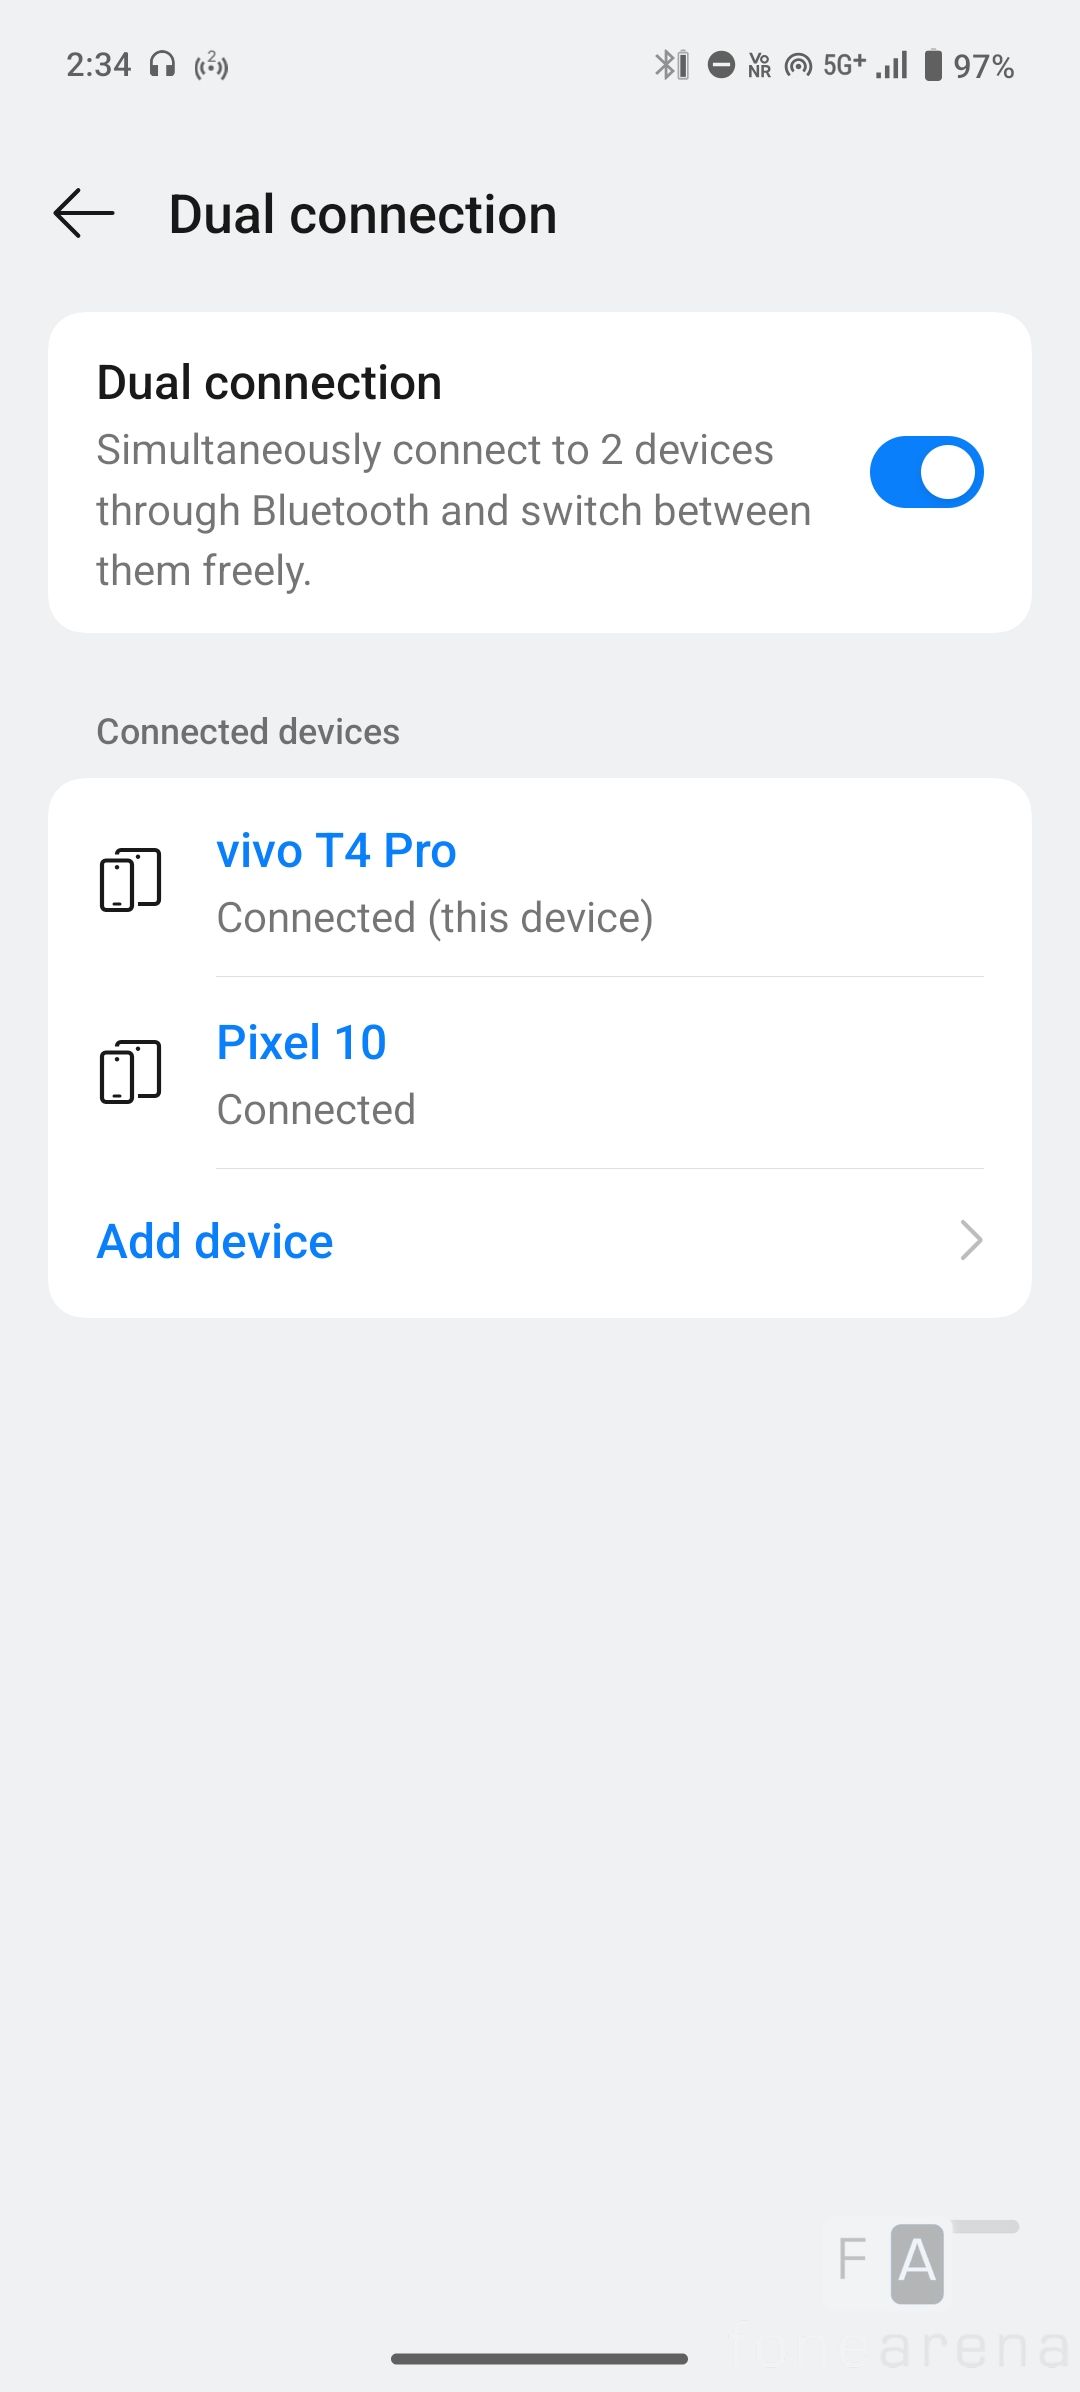Tap the Pixel 10 phone icon

[x=130, y=1072]
